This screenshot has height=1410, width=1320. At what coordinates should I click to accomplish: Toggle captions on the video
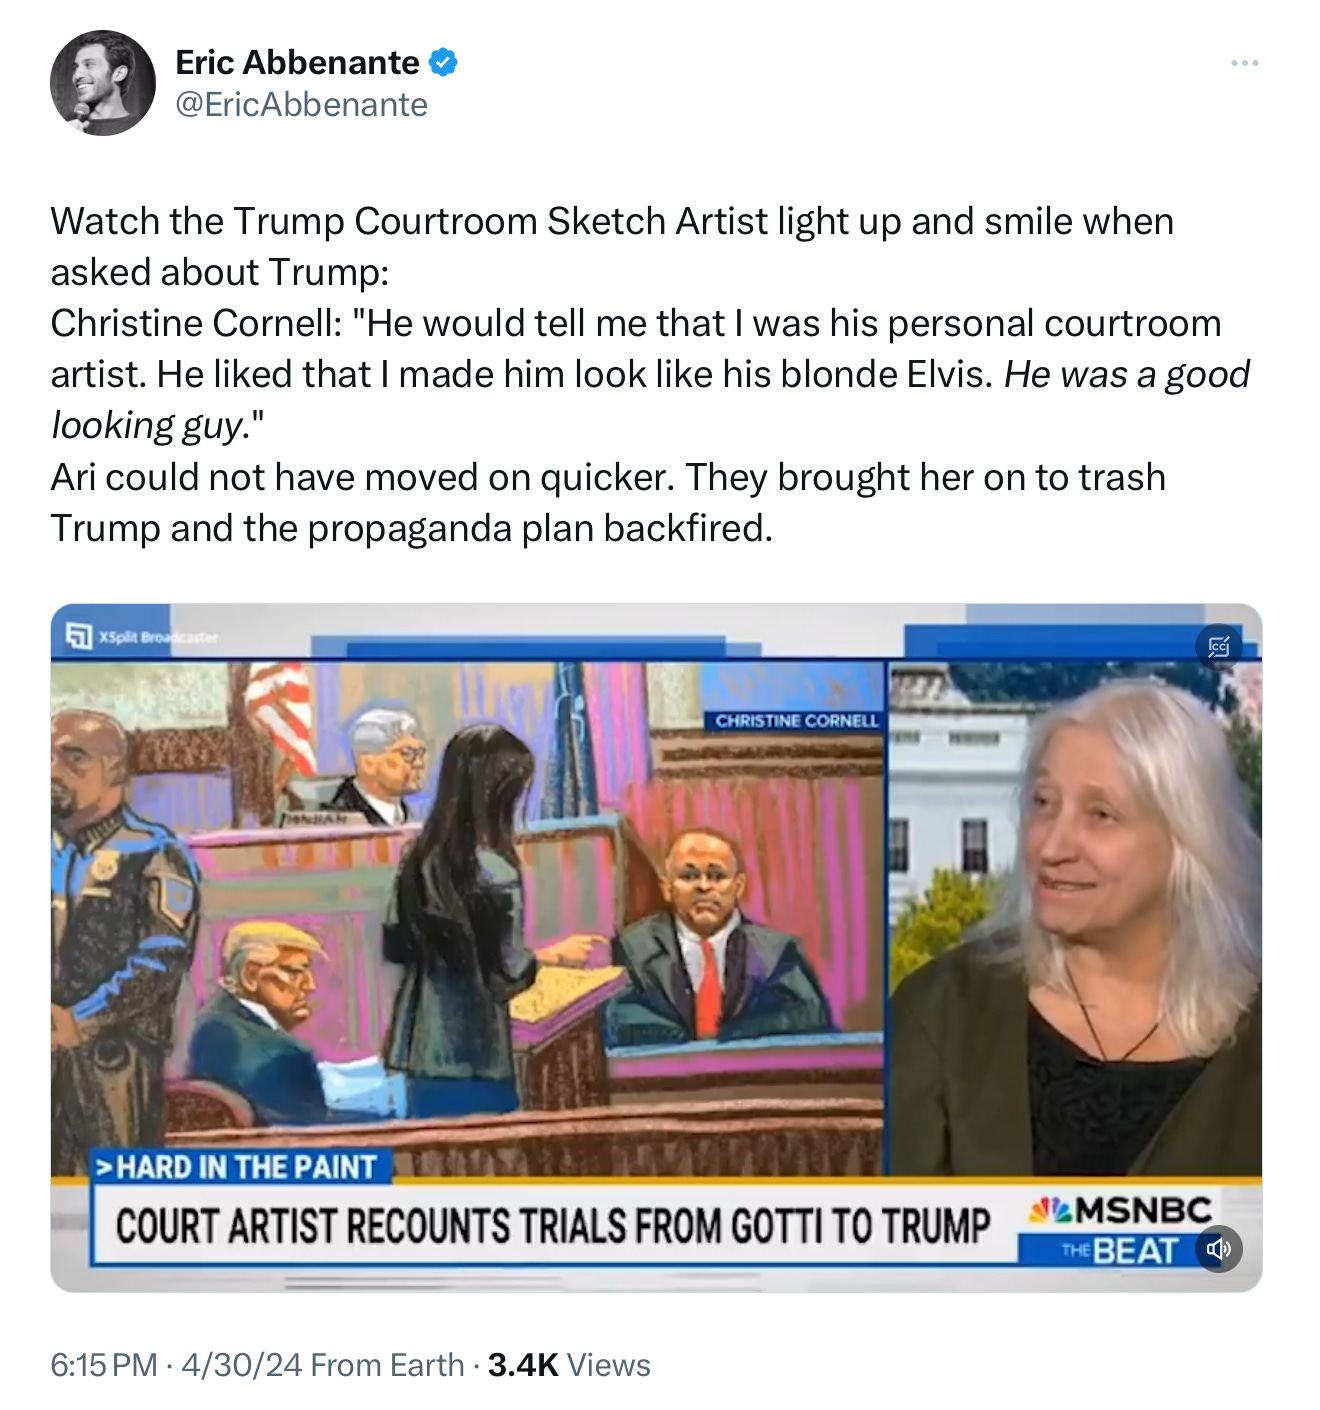[1218, 647]
